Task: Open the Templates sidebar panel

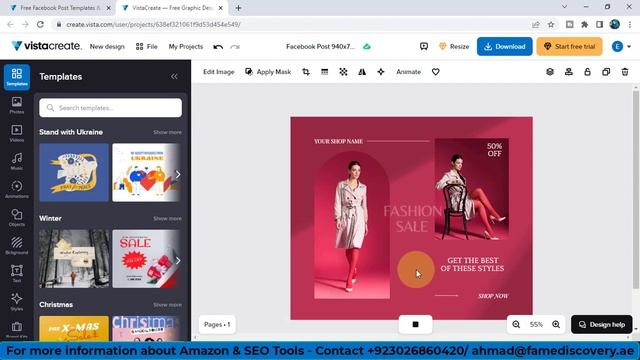Action: tap(17, 77)
